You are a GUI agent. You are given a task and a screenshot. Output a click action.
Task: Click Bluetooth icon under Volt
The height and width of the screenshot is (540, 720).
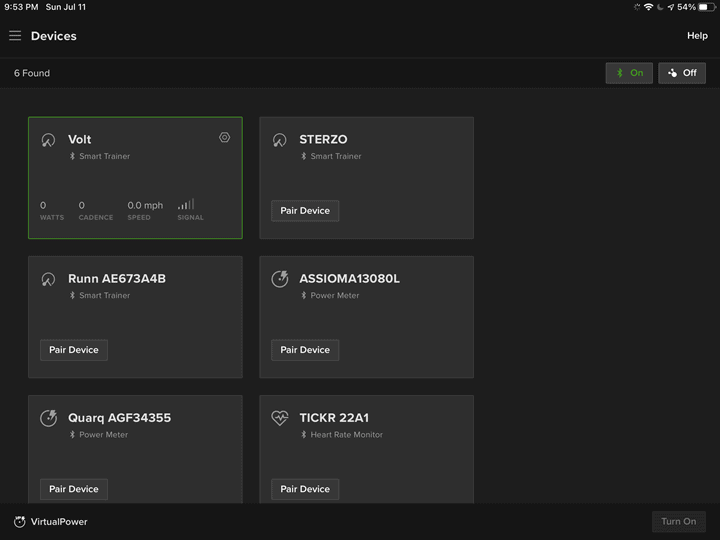pyautogui.click(x=72, y=156)
